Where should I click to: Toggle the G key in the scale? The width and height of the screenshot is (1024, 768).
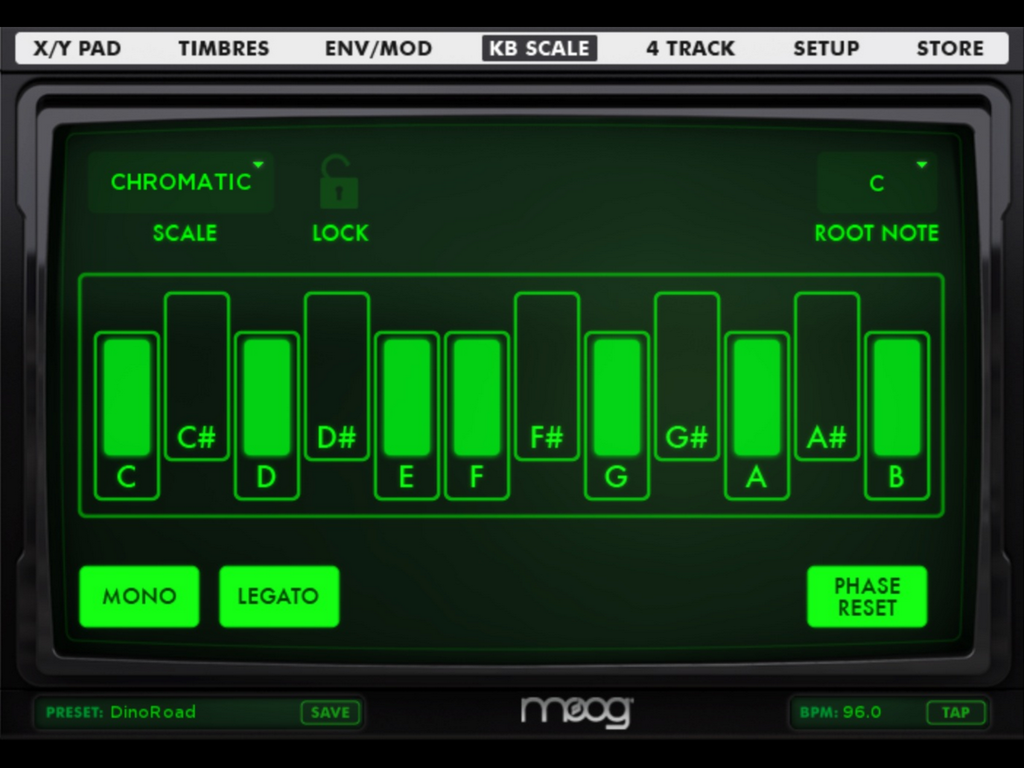(616, 416)
